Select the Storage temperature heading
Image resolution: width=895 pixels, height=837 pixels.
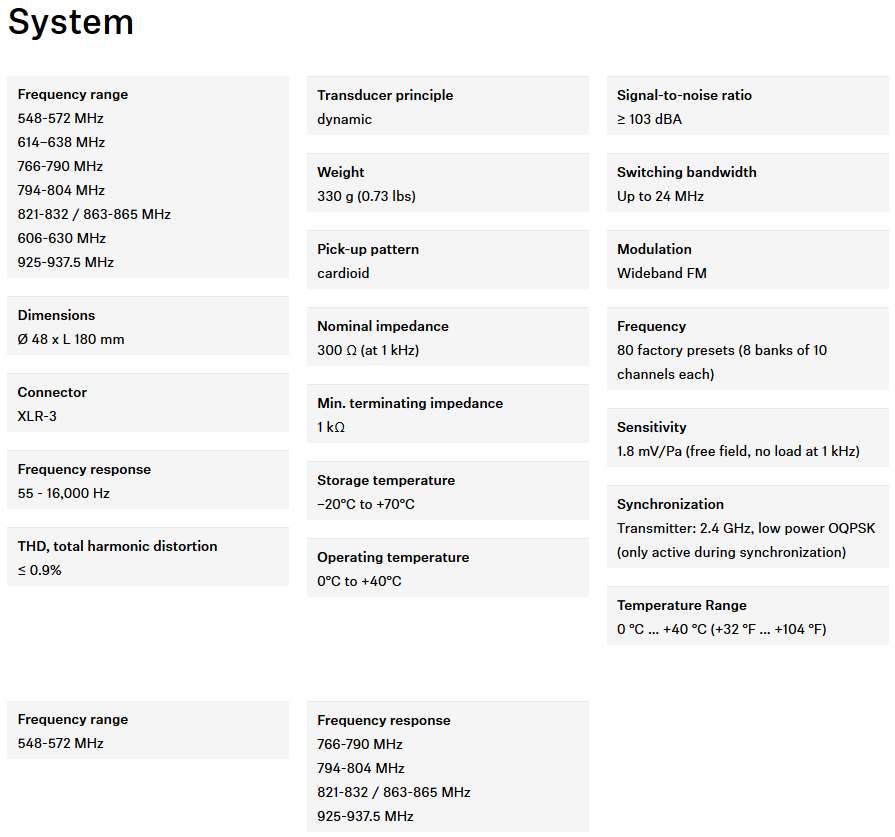(385, 480)
